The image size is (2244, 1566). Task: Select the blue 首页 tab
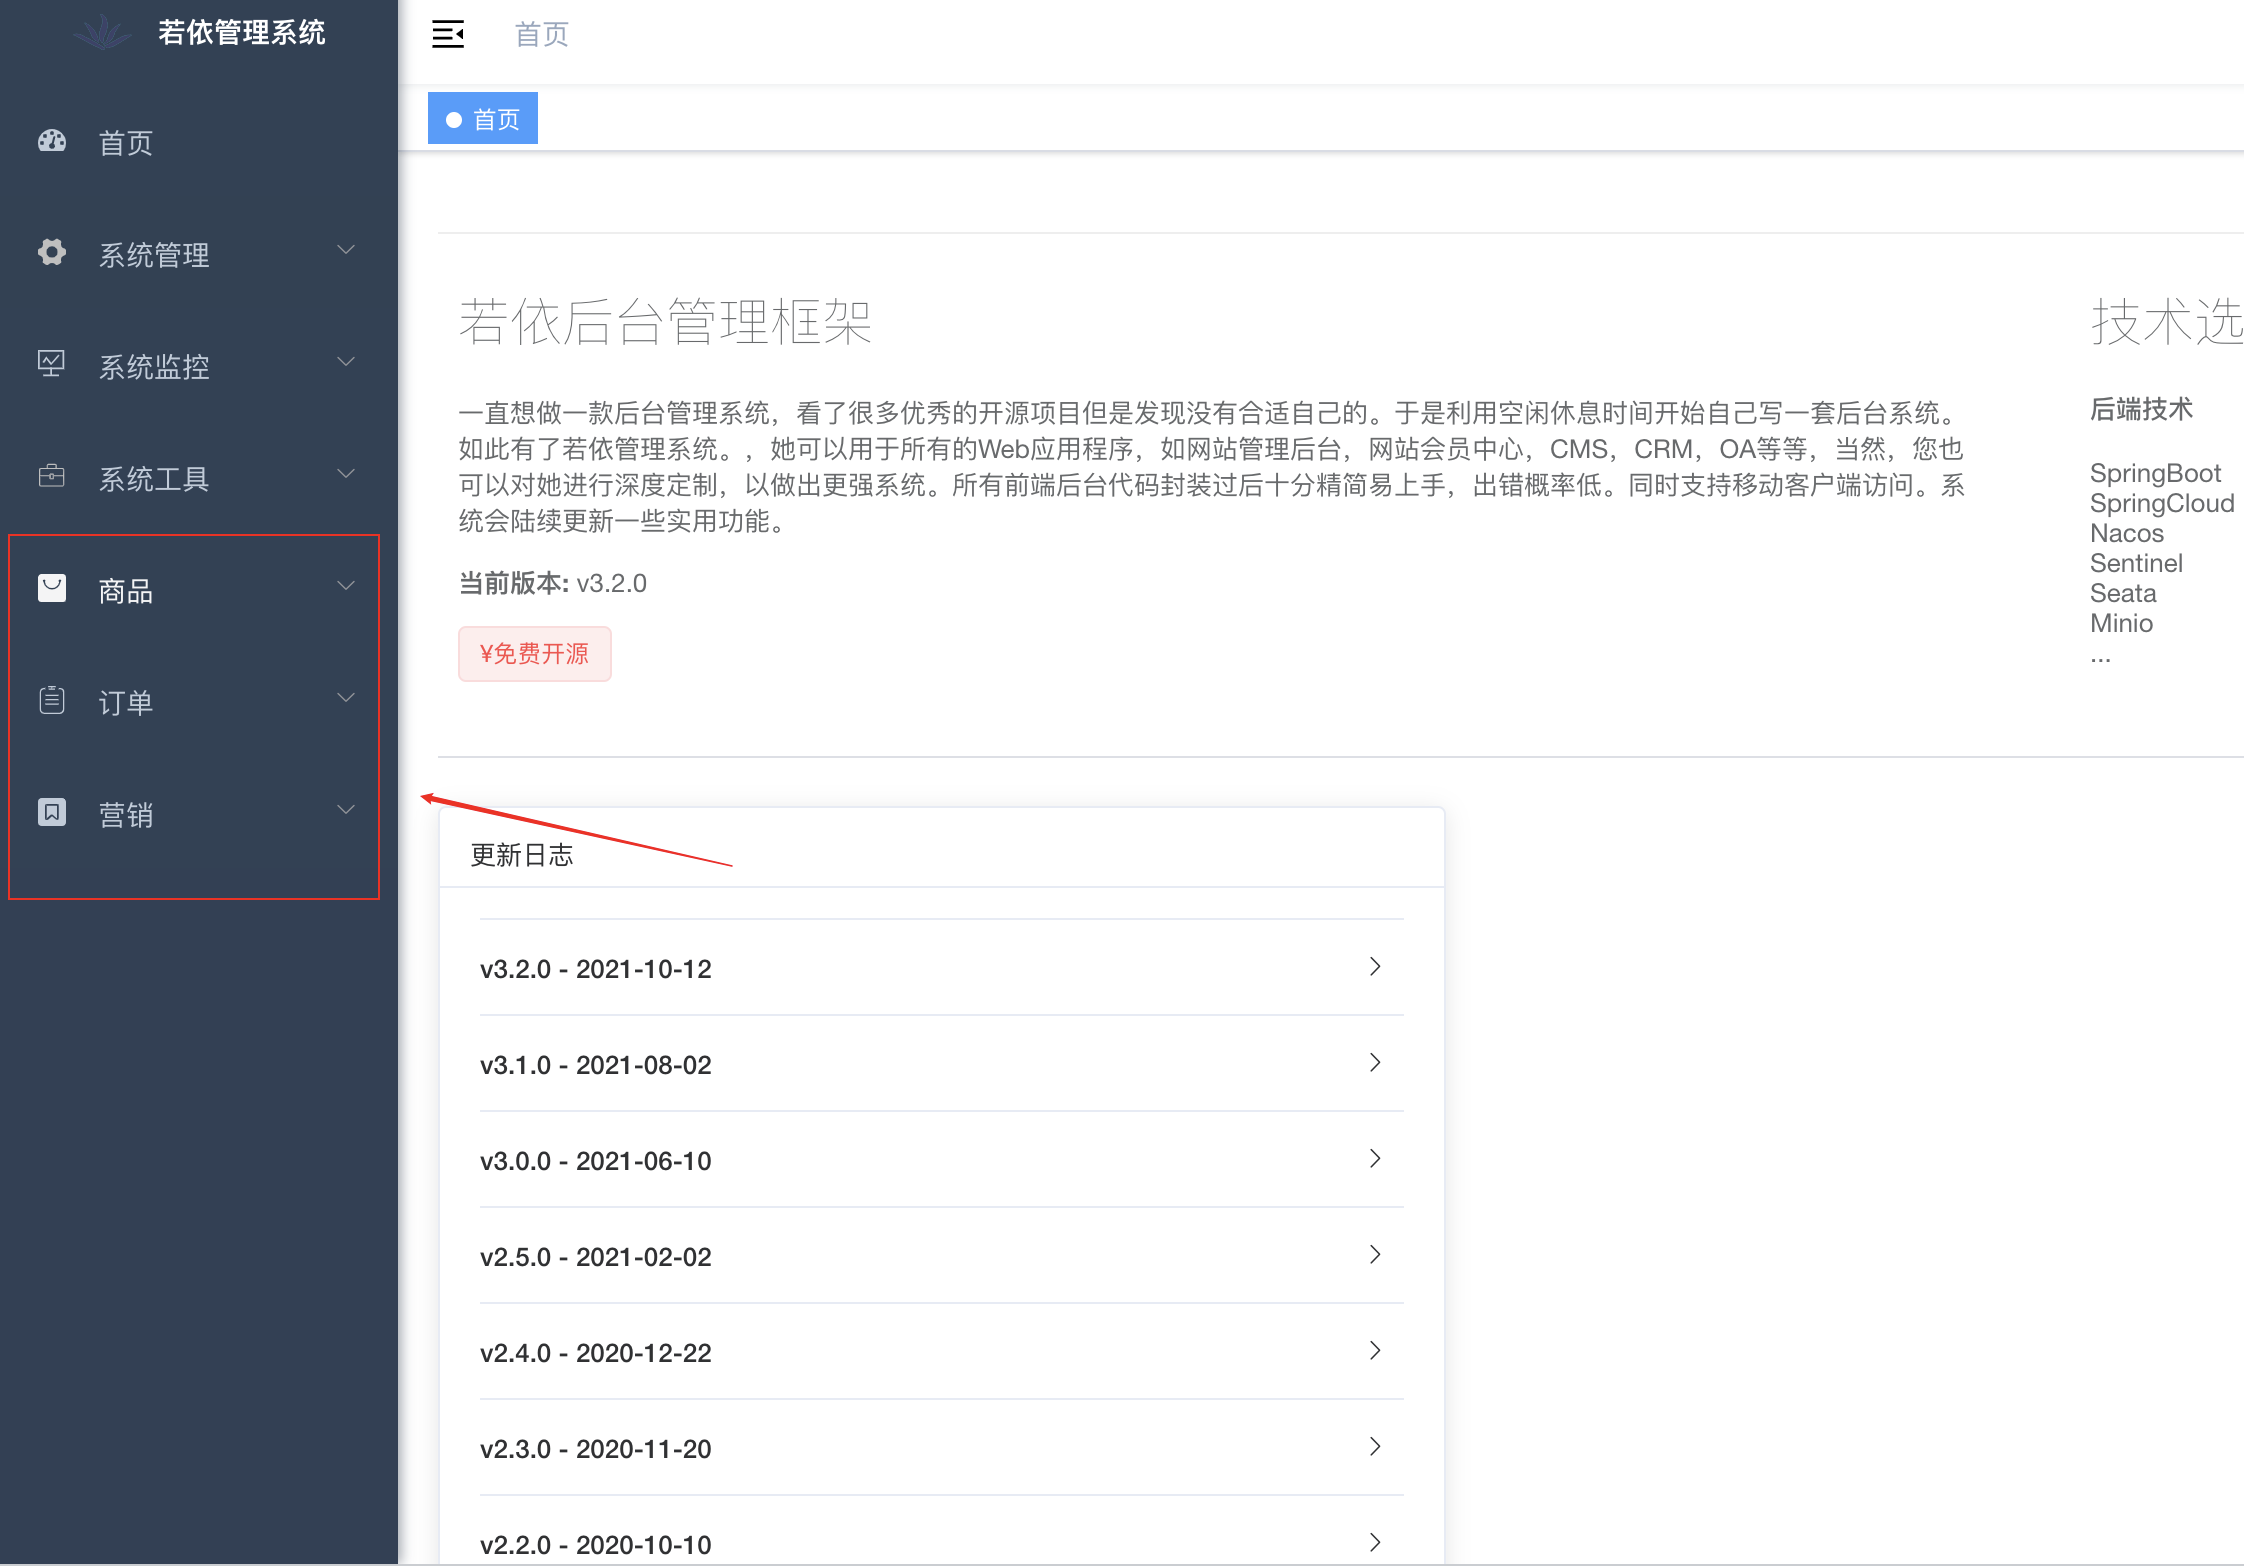(483, 119)
